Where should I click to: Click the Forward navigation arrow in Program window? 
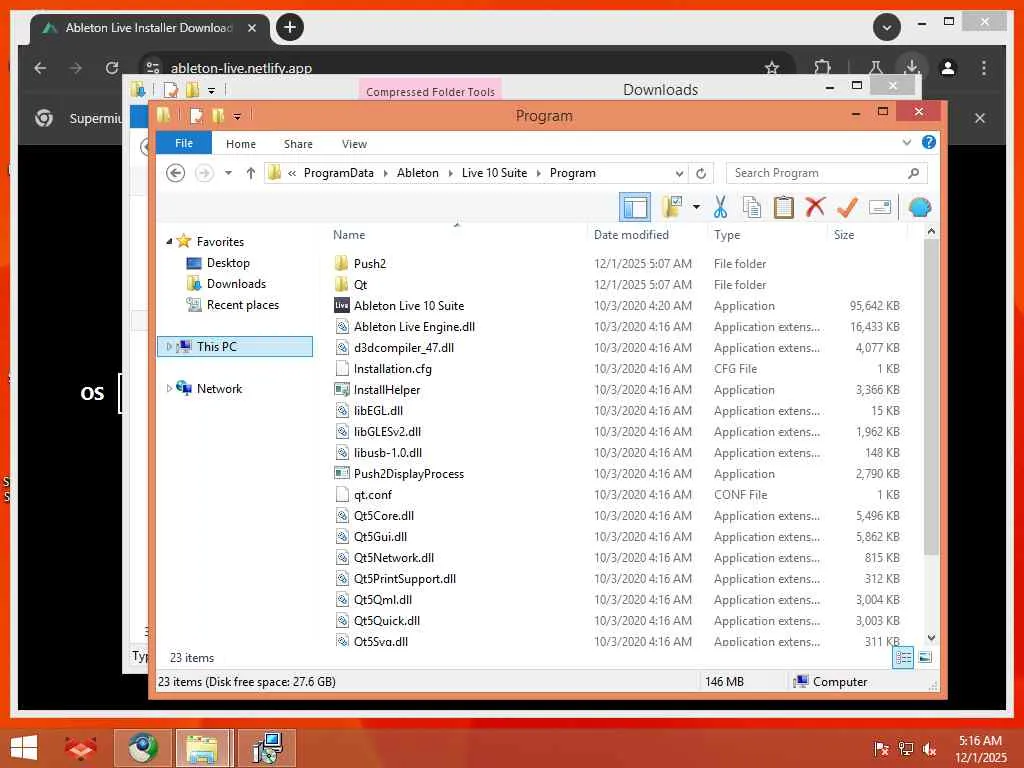coord(204,173)
